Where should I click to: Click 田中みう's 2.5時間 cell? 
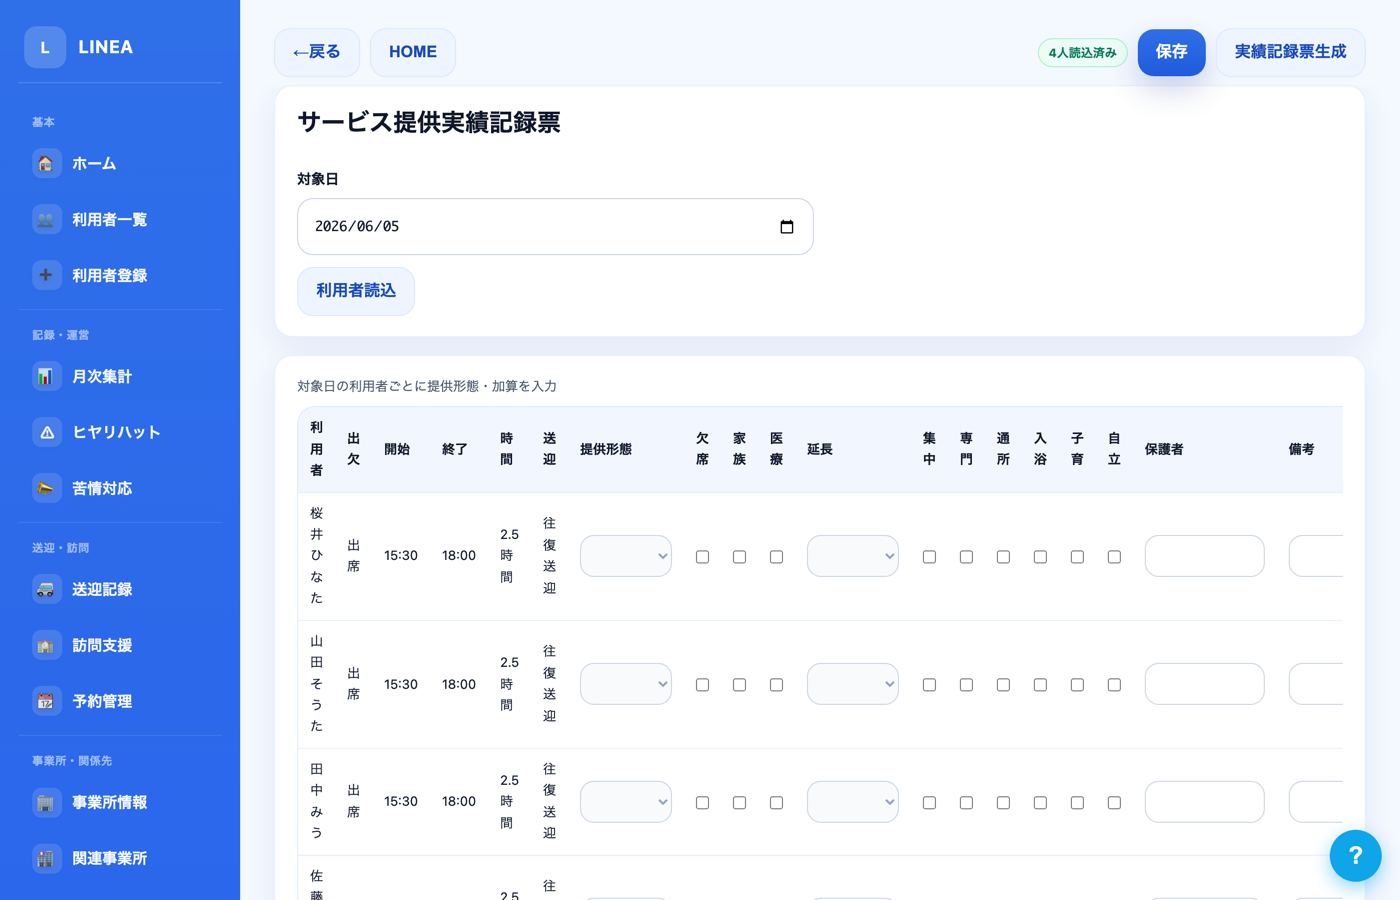pyautogui.click(x=509, y=802)
